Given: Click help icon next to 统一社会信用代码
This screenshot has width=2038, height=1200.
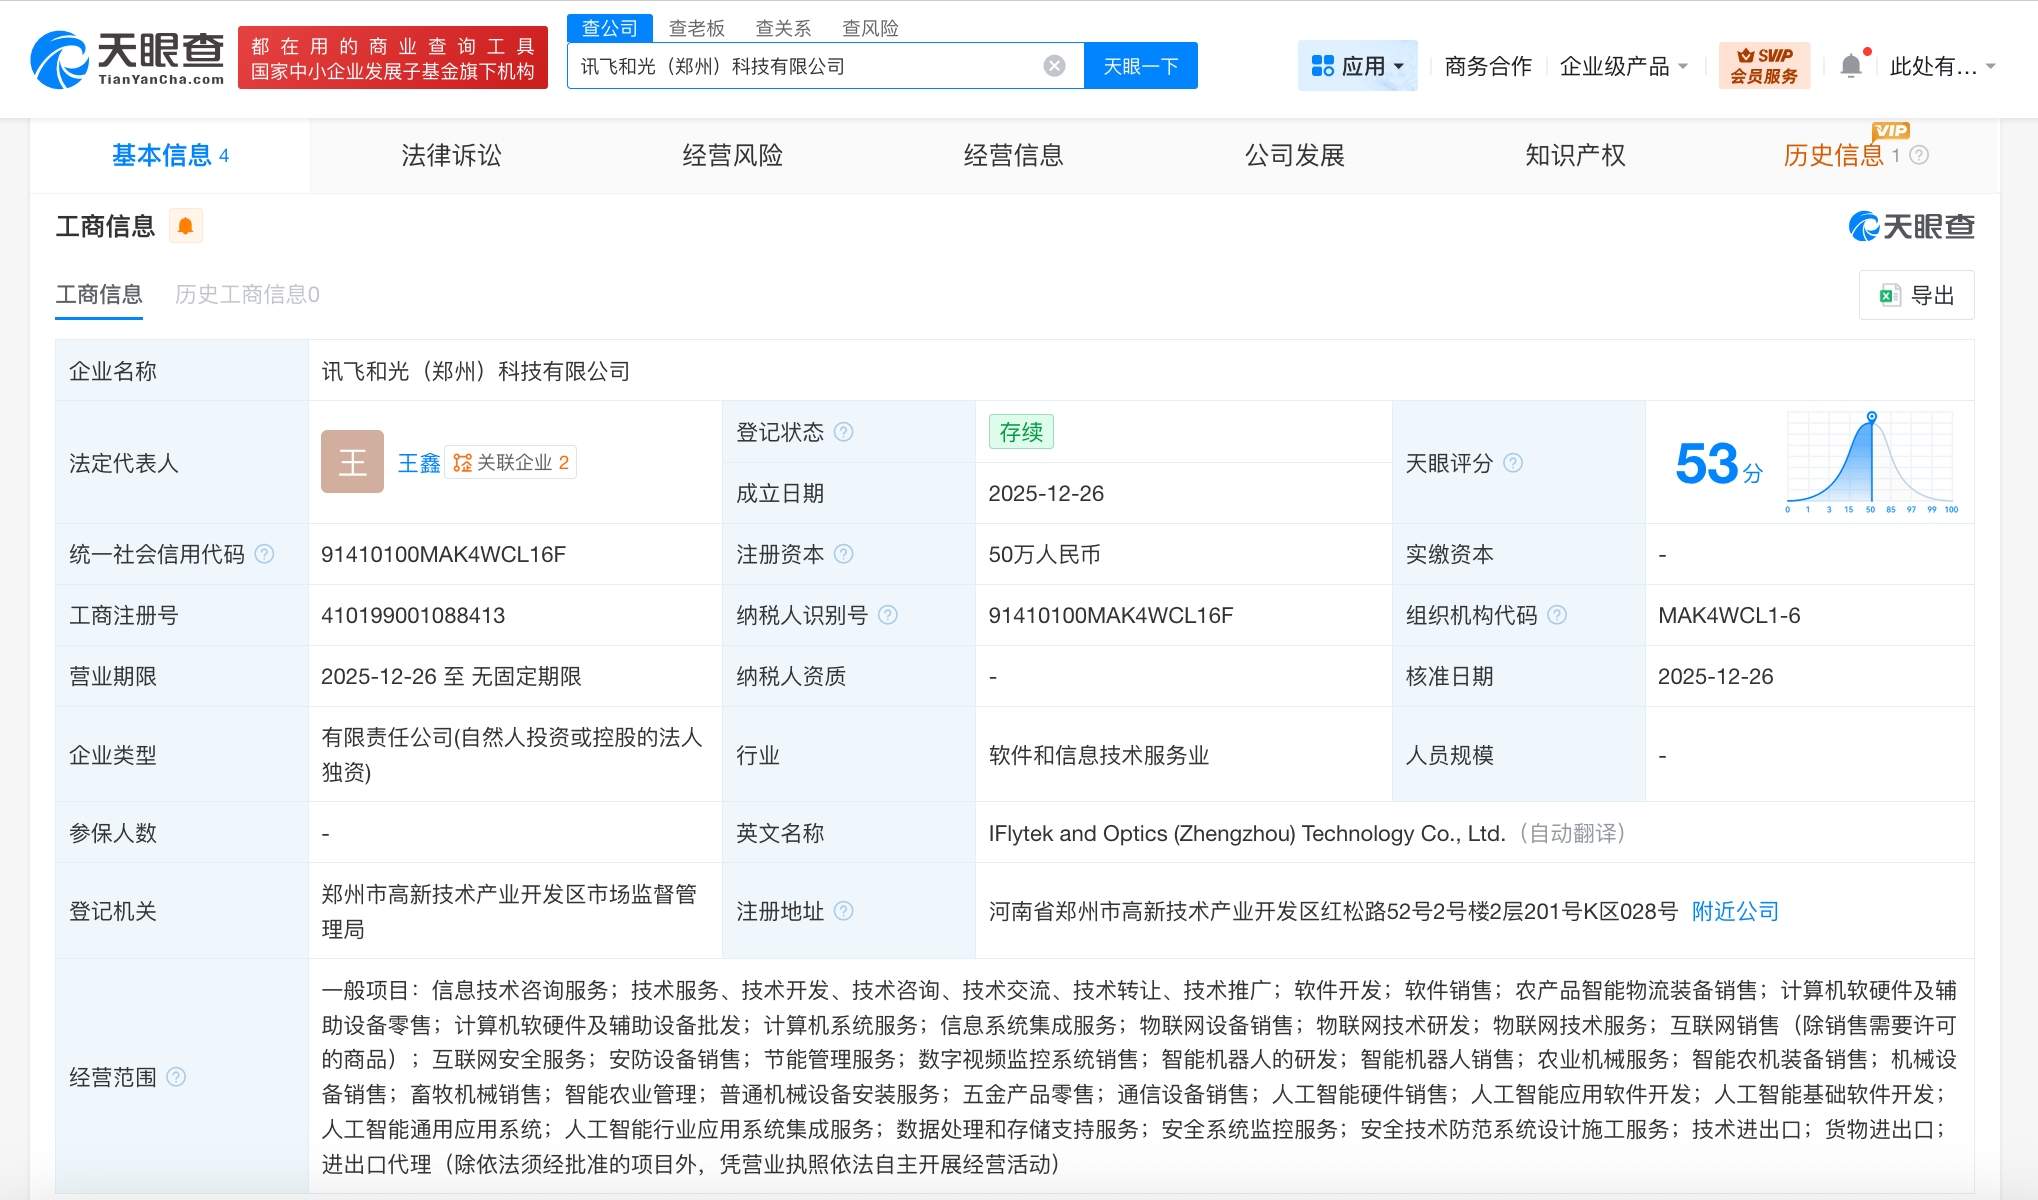Looking at the screenshot, I should coord(264,554).
